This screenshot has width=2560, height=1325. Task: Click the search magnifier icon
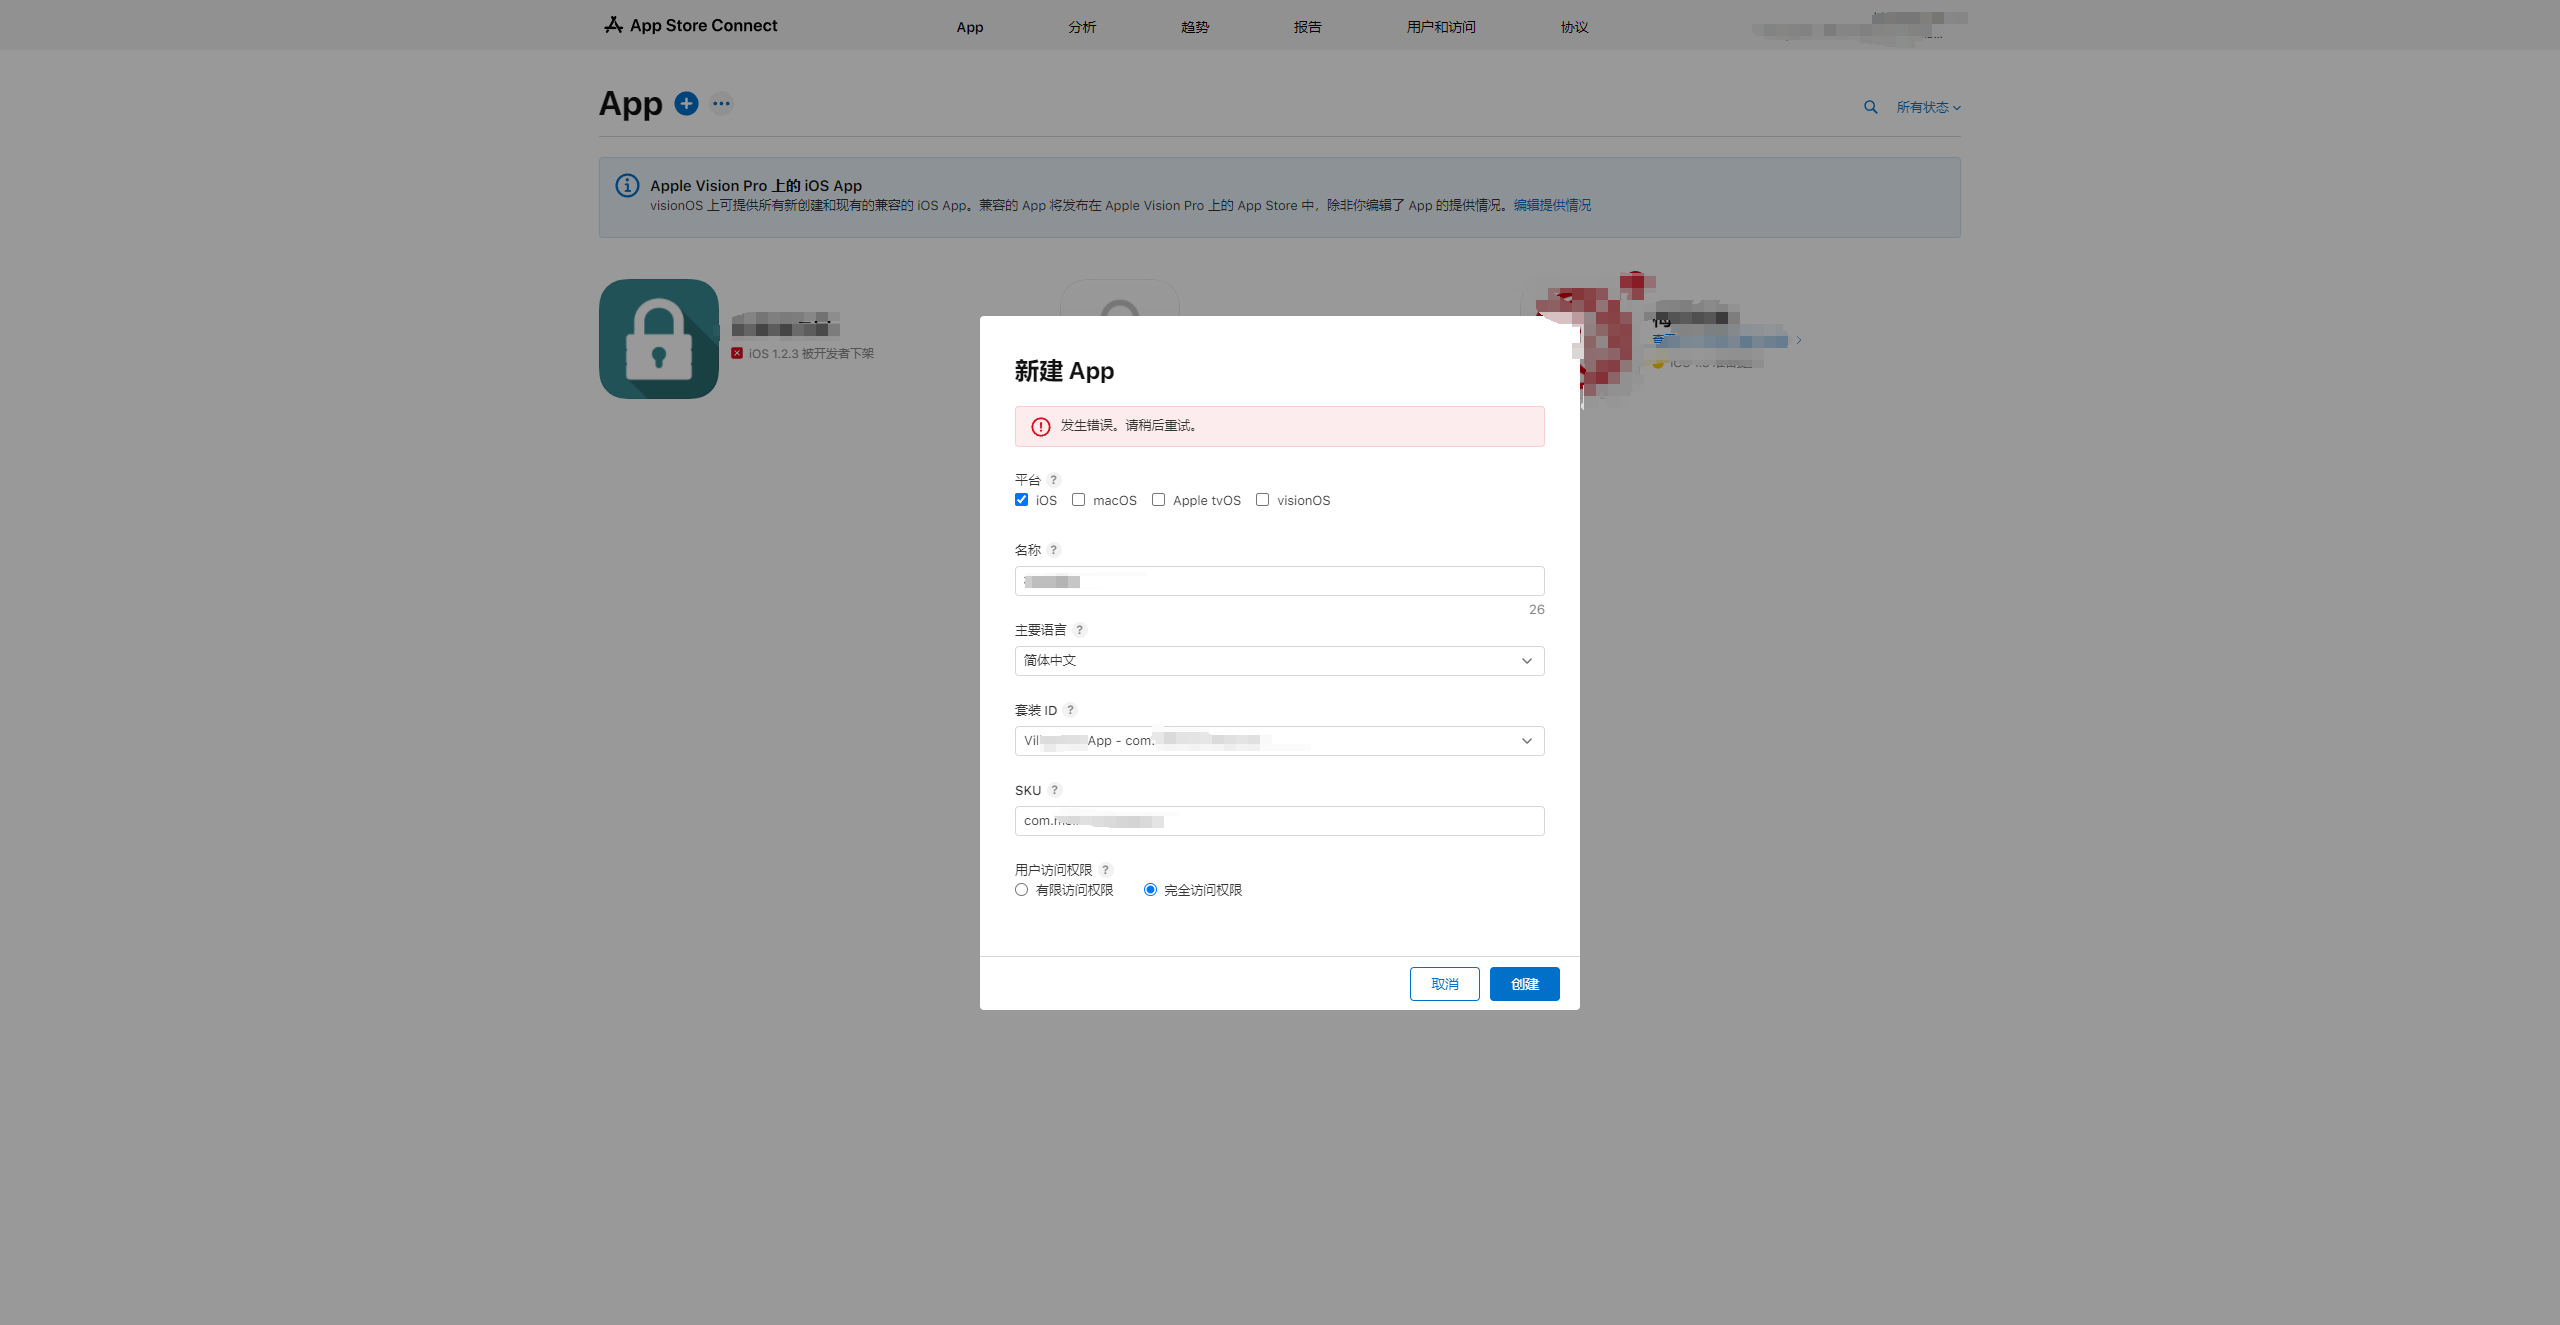click(1870, 107)
